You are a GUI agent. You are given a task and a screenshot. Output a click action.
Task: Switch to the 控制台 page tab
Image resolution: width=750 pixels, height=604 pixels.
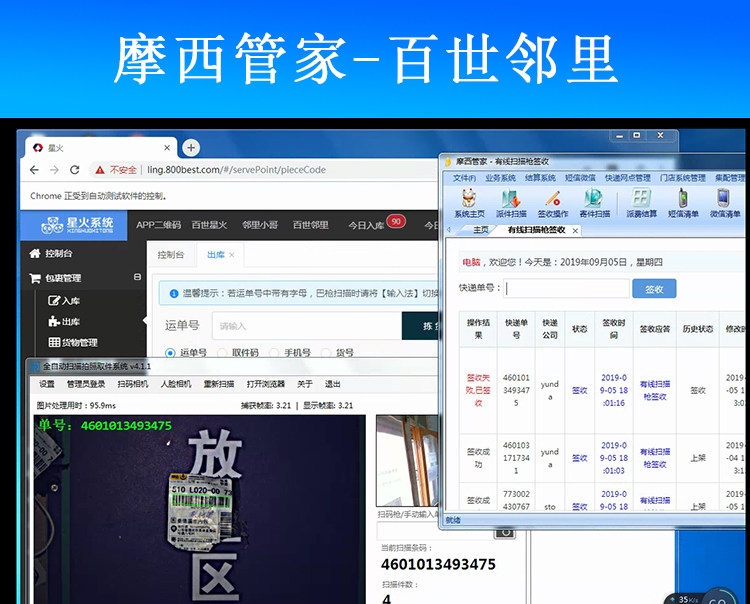[x=171, y=255]
